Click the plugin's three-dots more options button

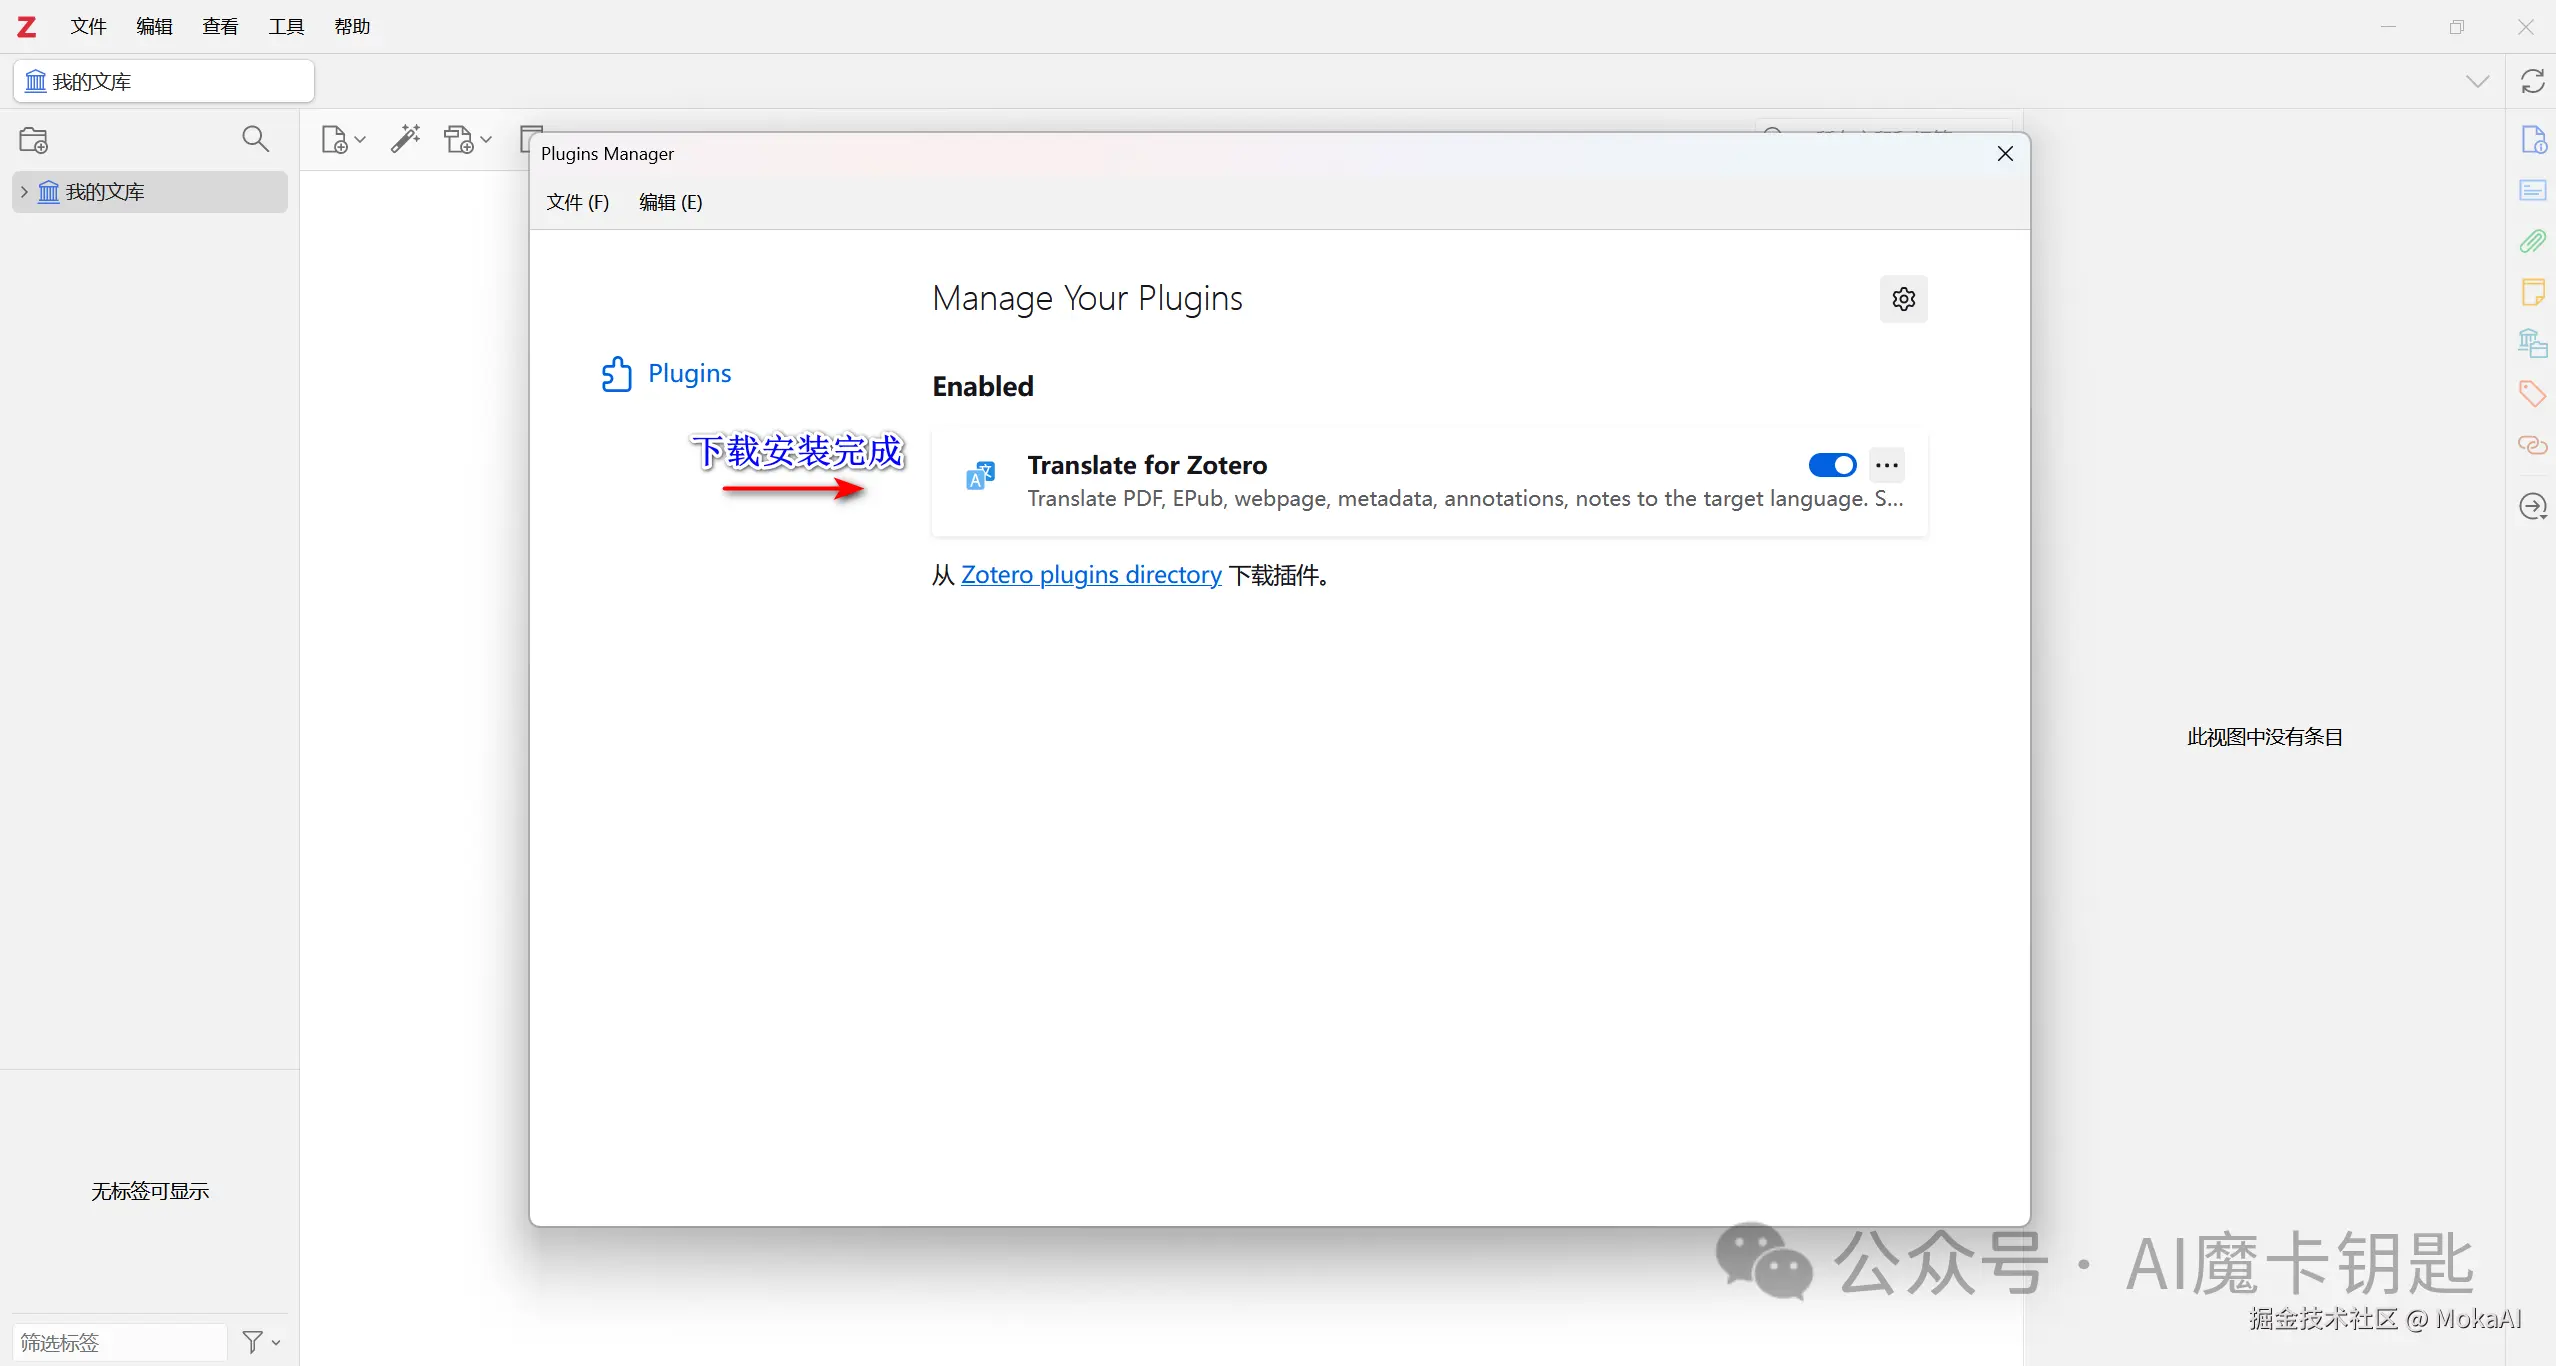(1887, 465)
